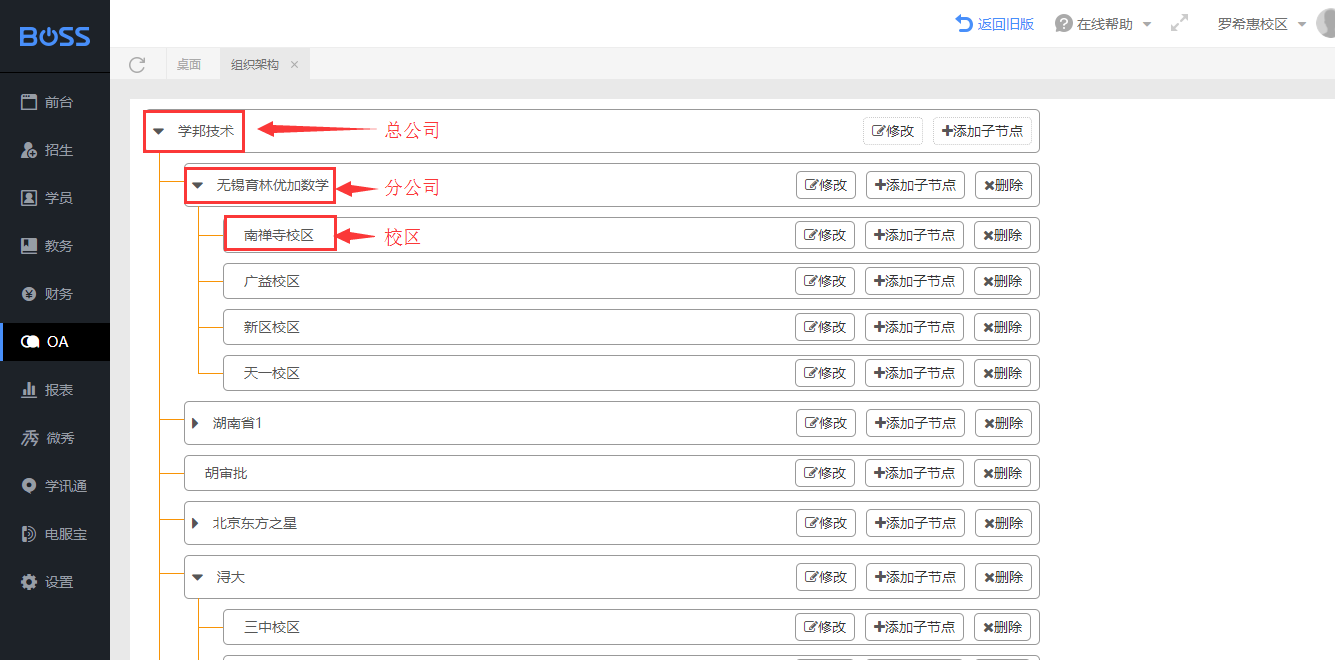Delete the 广益校区 node

click(1002, 281)
